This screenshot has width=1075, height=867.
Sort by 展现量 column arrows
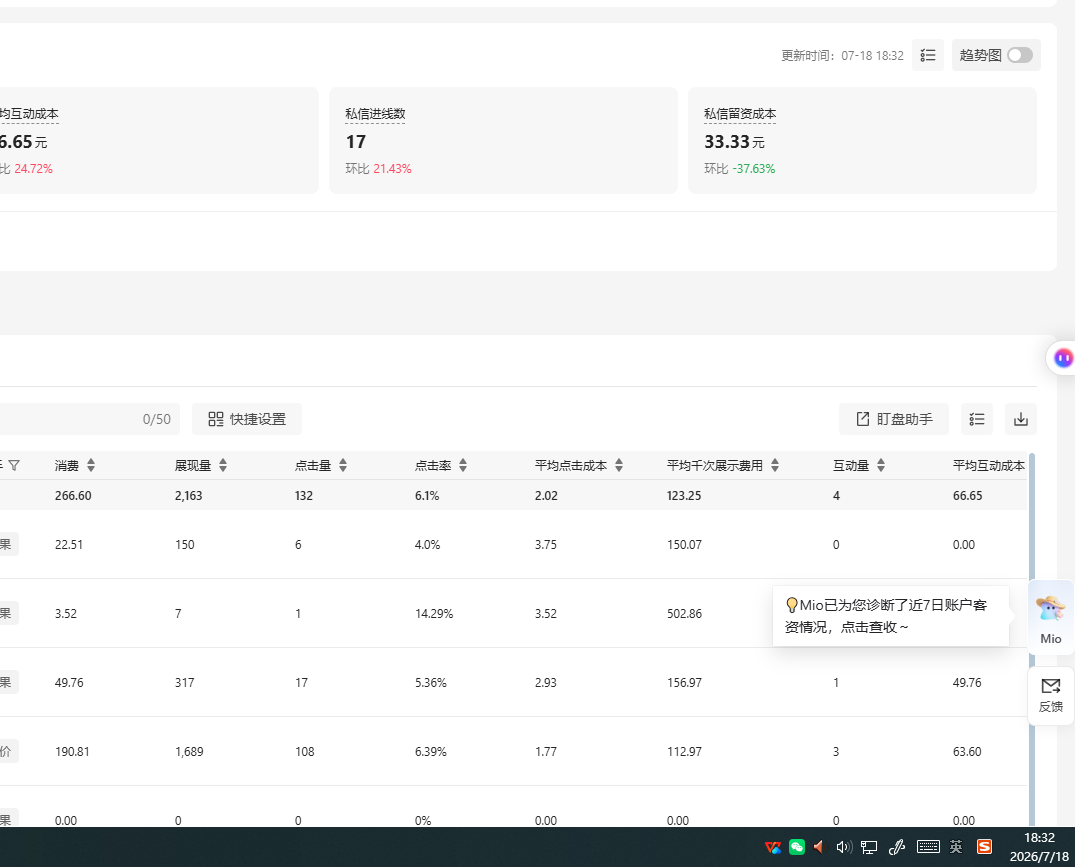[223, 465]
